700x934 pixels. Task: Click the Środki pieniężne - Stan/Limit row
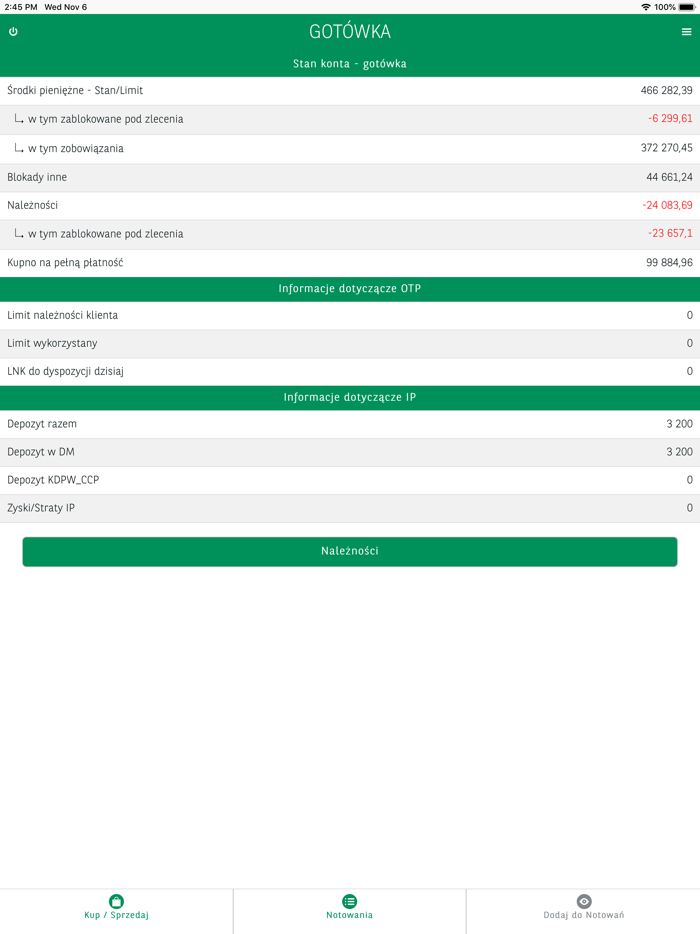(350, 90)
